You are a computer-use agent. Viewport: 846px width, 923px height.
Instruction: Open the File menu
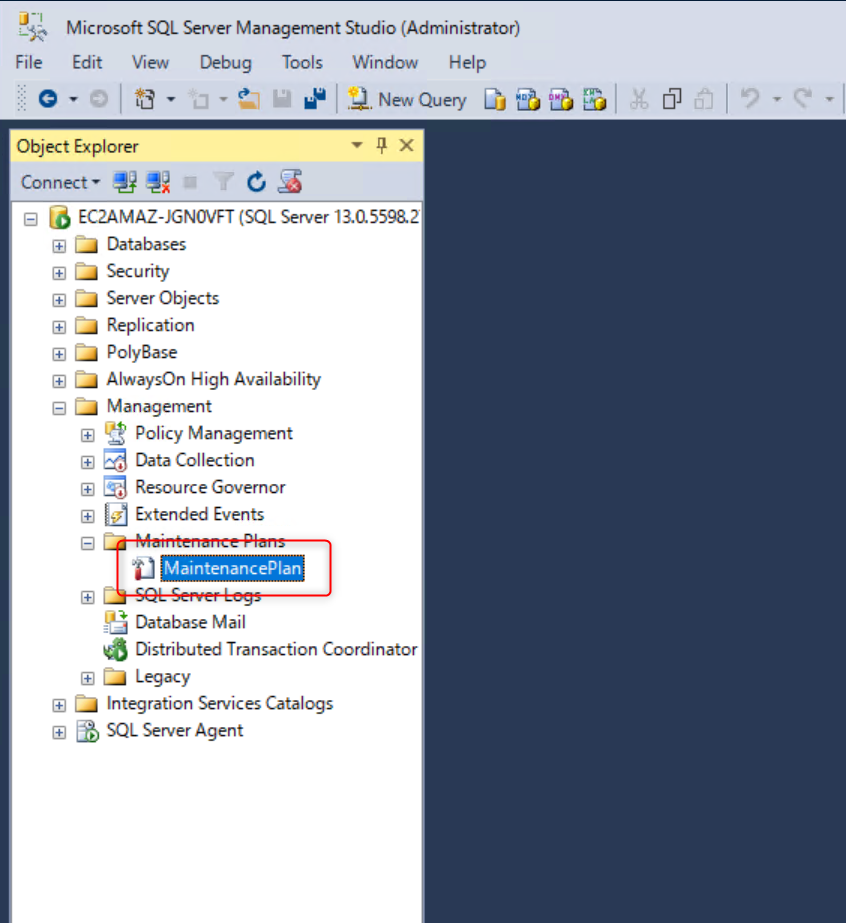coord(29,62)
